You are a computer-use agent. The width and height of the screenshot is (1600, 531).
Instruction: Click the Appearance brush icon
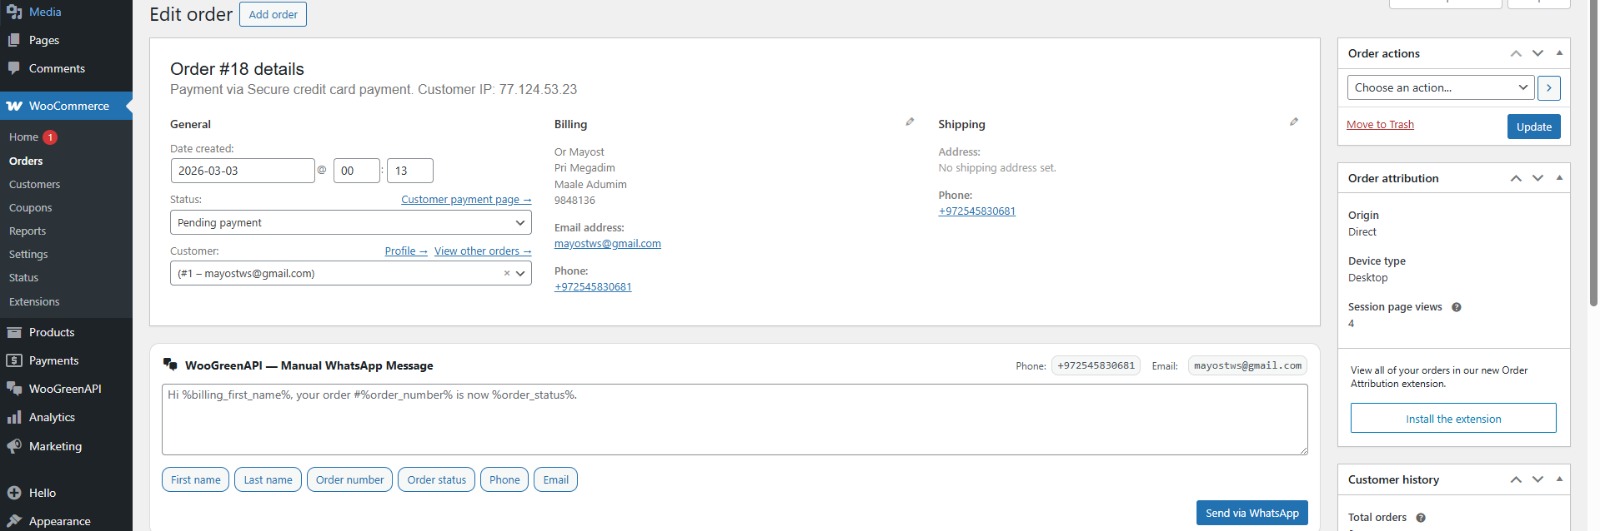click(14, 521)
